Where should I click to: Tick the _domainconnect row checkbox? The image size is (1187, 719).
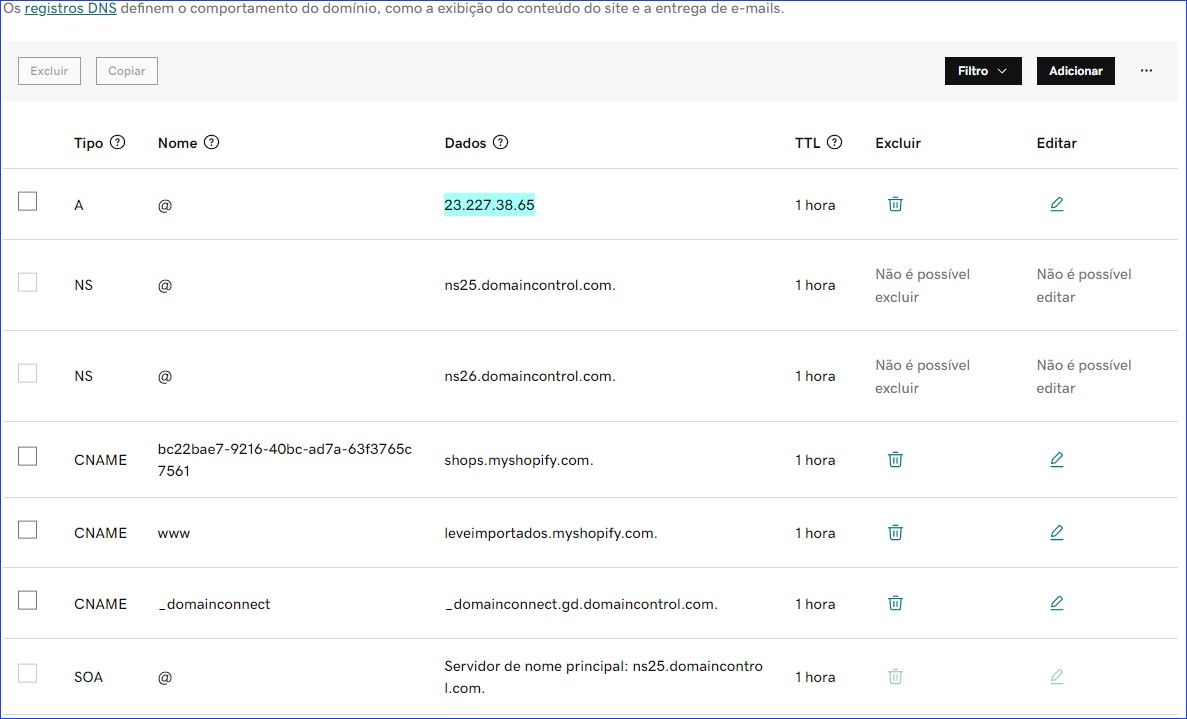27,600
